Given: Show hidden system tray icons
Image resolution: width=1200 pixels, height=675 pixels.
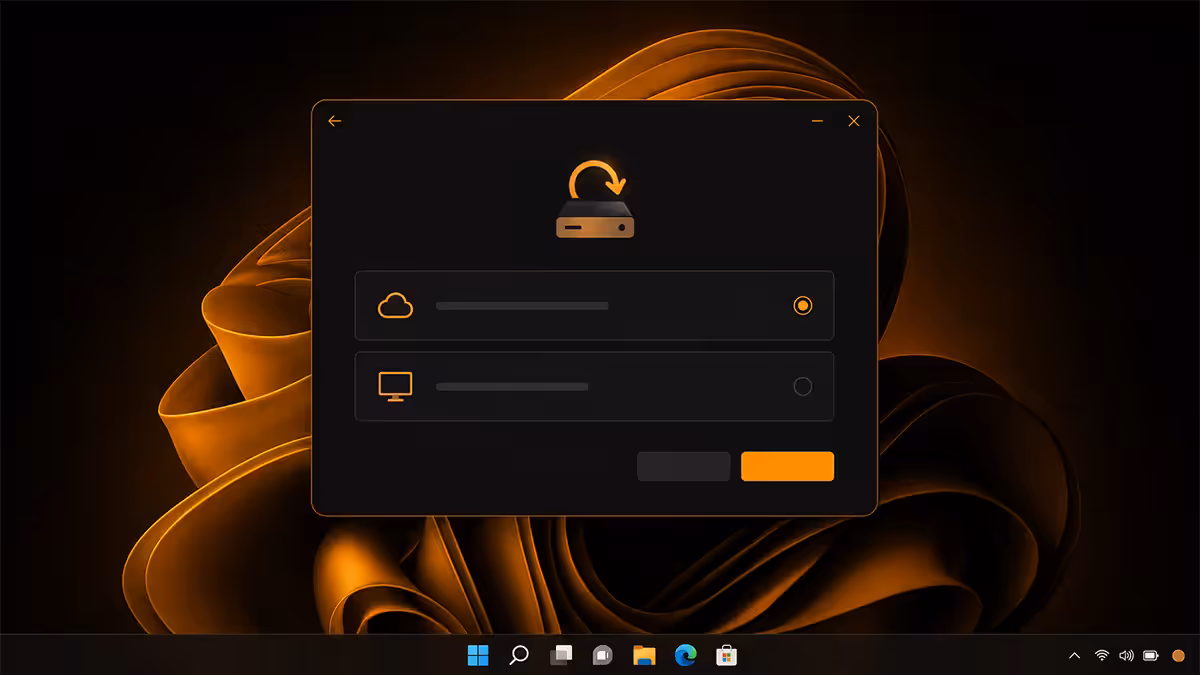Looking at the screenshot, I should (1075, 656).
